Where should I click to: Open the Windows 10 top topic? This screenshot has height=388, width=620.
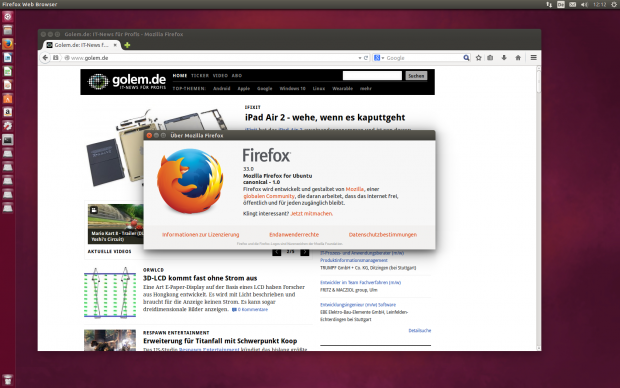click(293, 89)
